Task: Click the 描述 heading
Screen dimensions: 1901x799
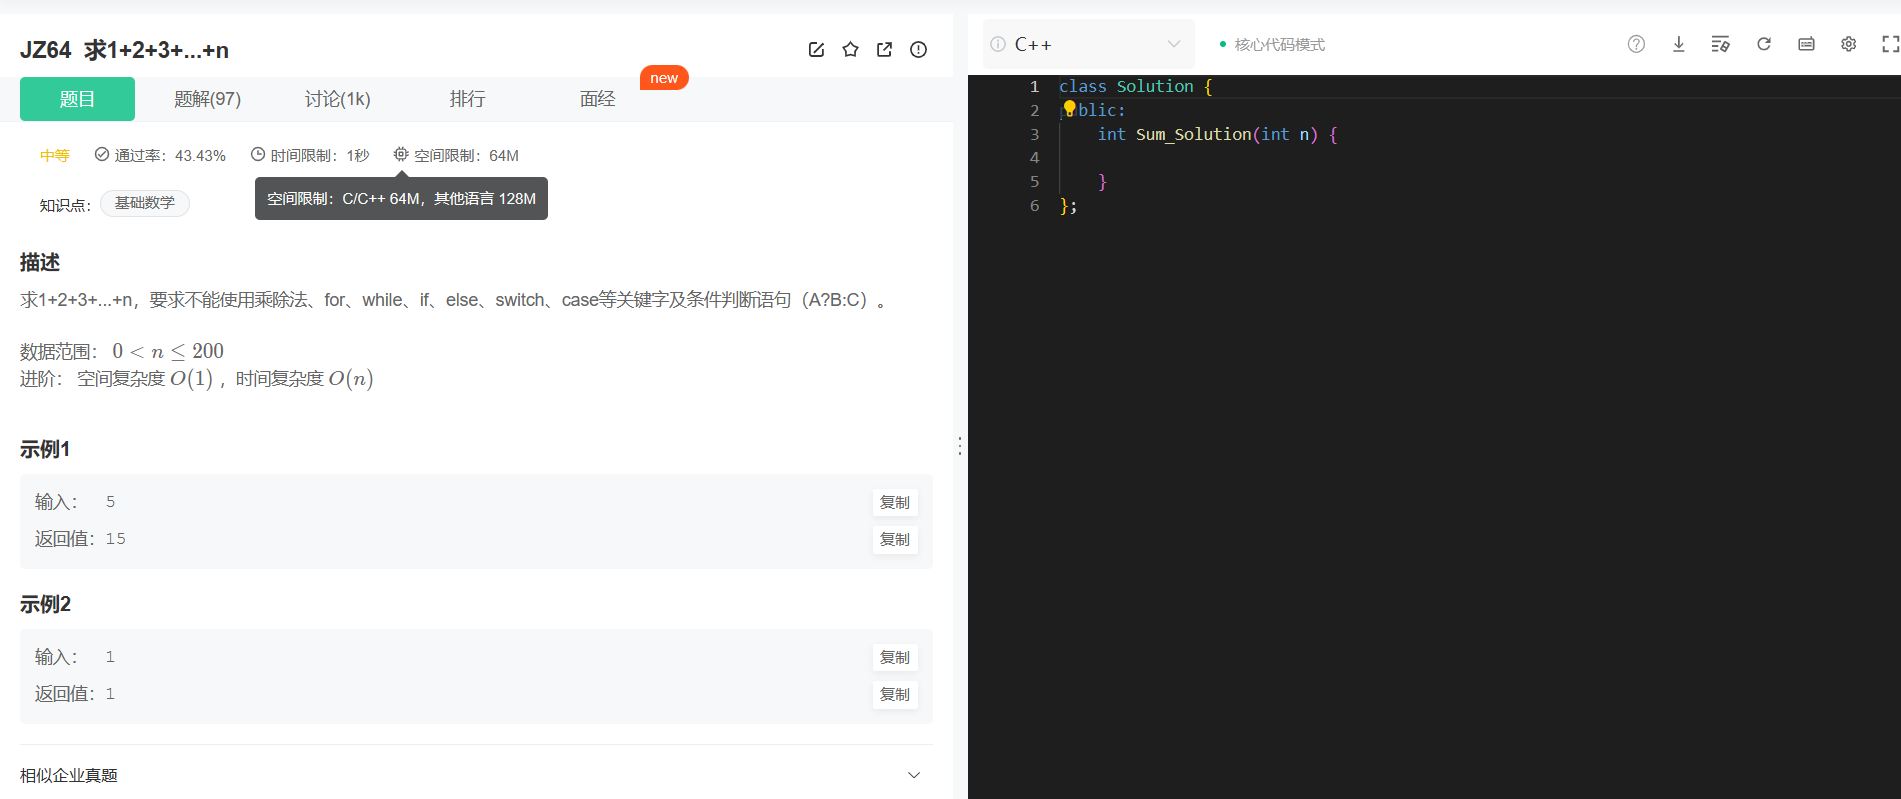Action: (40, 262)
